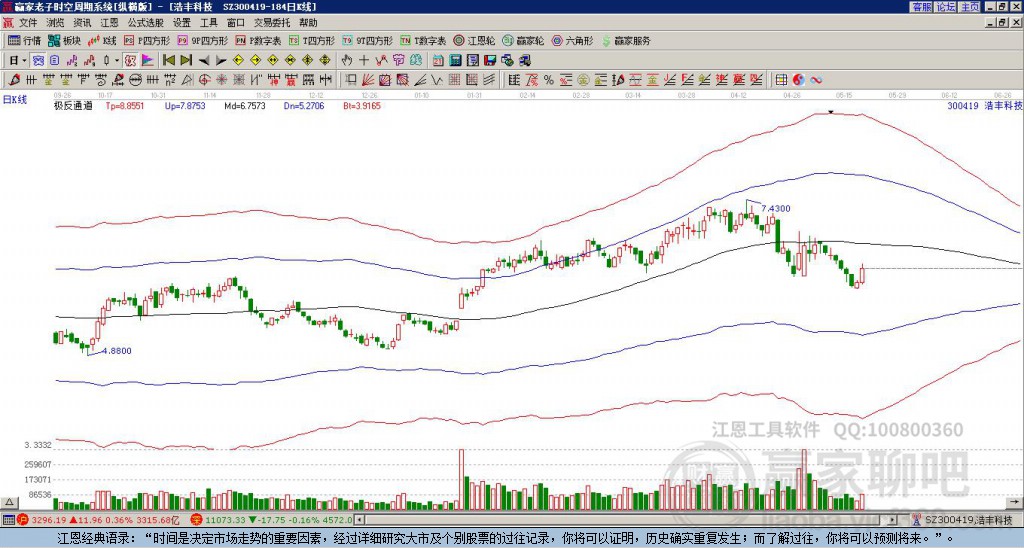Viewport: 1024px width, 548px height.
Task: Click the colored grid table icon
Action: coord(782,80)
